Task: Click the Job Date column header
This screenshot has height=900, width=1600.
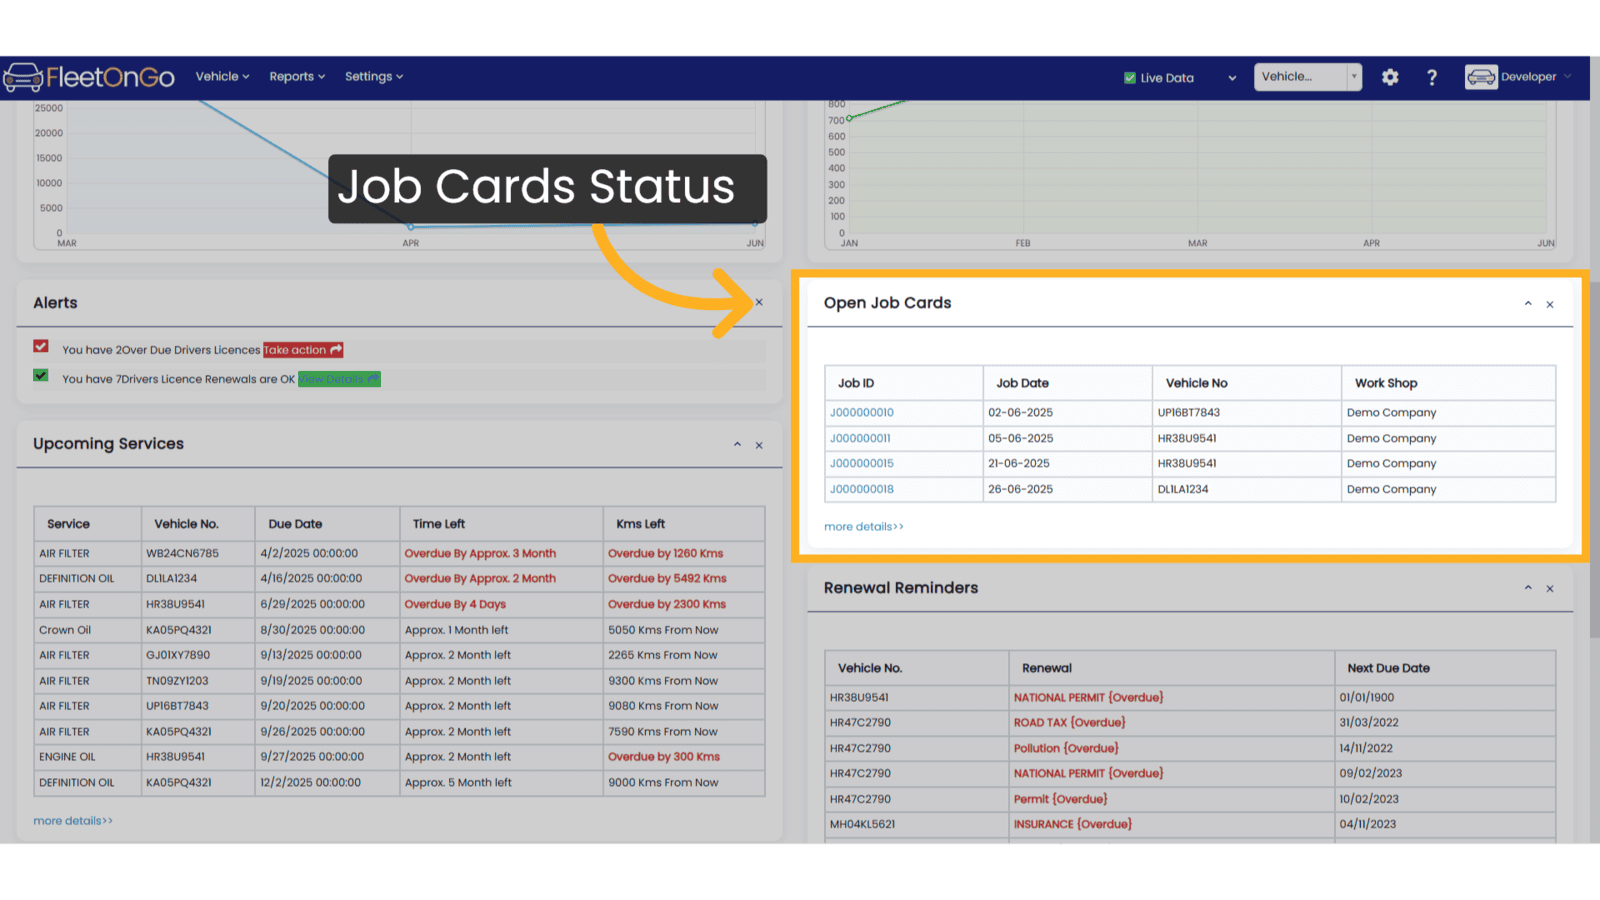Action: (1068, 383)
